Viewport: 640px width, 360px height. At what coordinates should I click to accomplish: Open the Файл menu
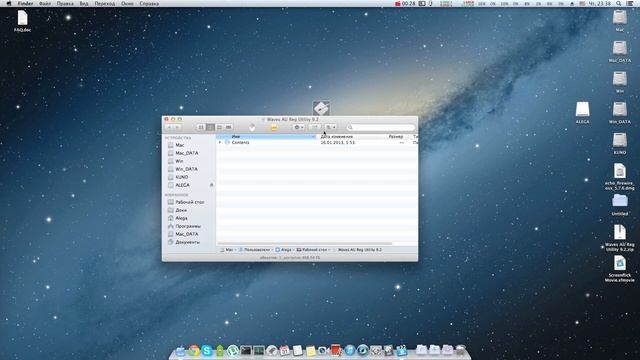point(45,3)
